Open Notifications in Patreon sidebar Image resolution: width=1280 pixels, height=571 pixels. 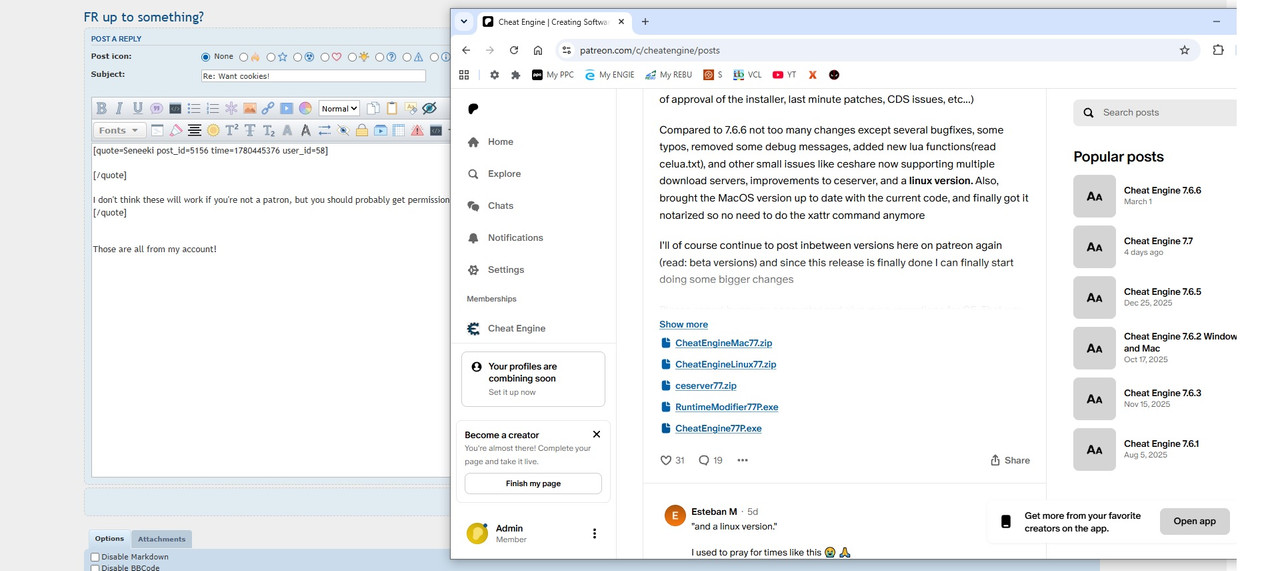[x=505, y=238]
